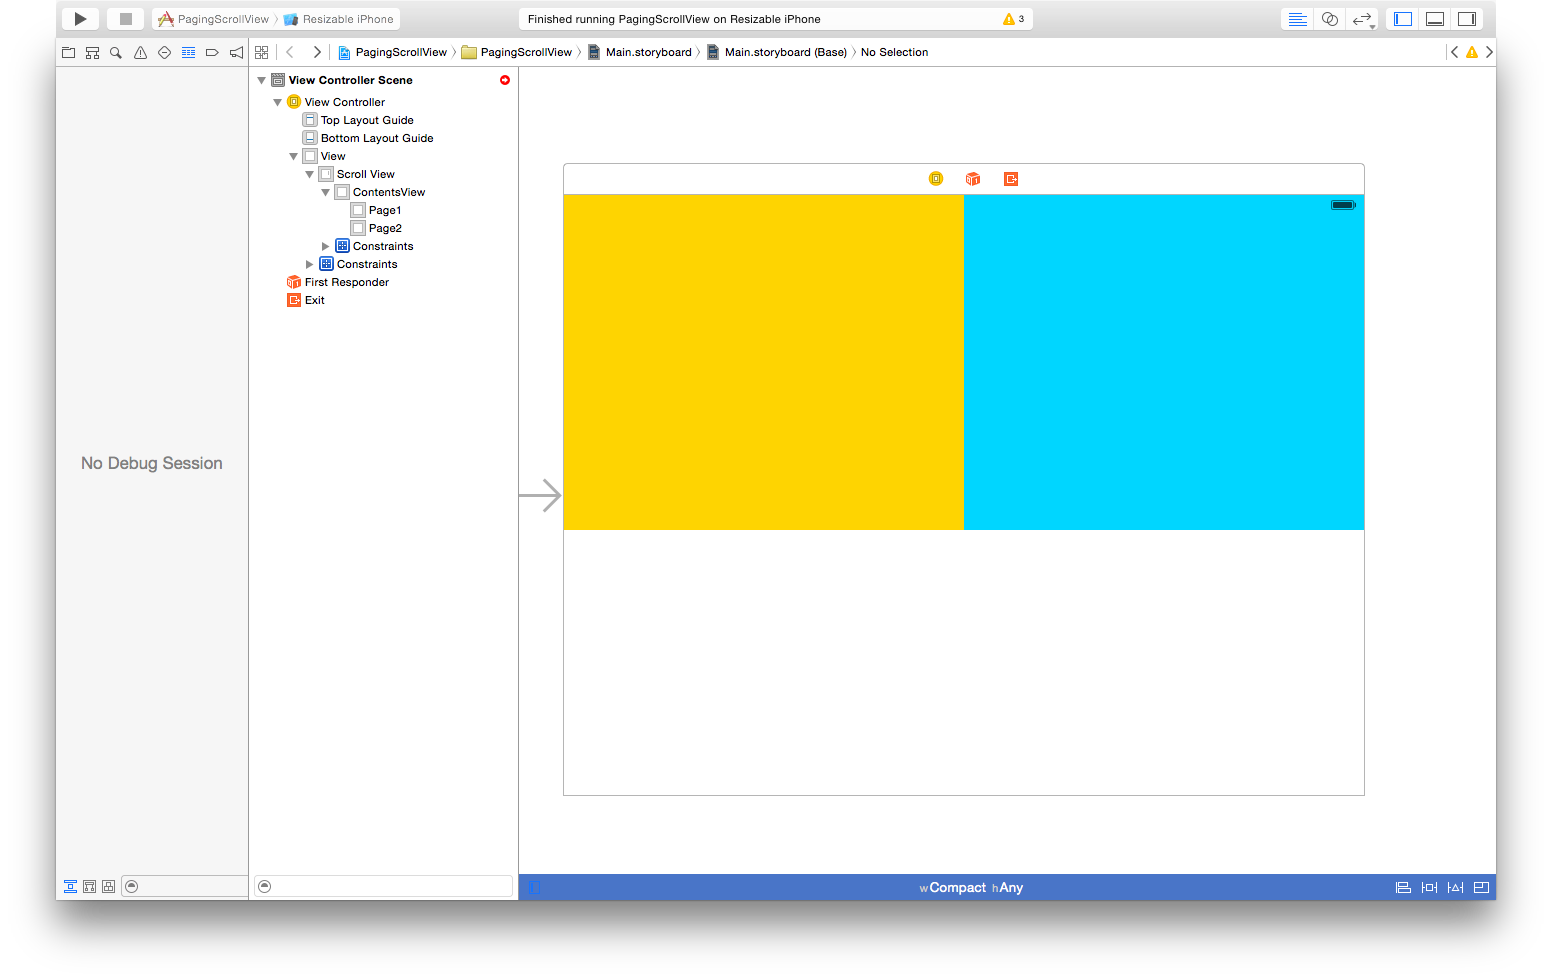Open the Report navigator
Image resolution: width=1552 pixels, height=980 pixels.
236,52
